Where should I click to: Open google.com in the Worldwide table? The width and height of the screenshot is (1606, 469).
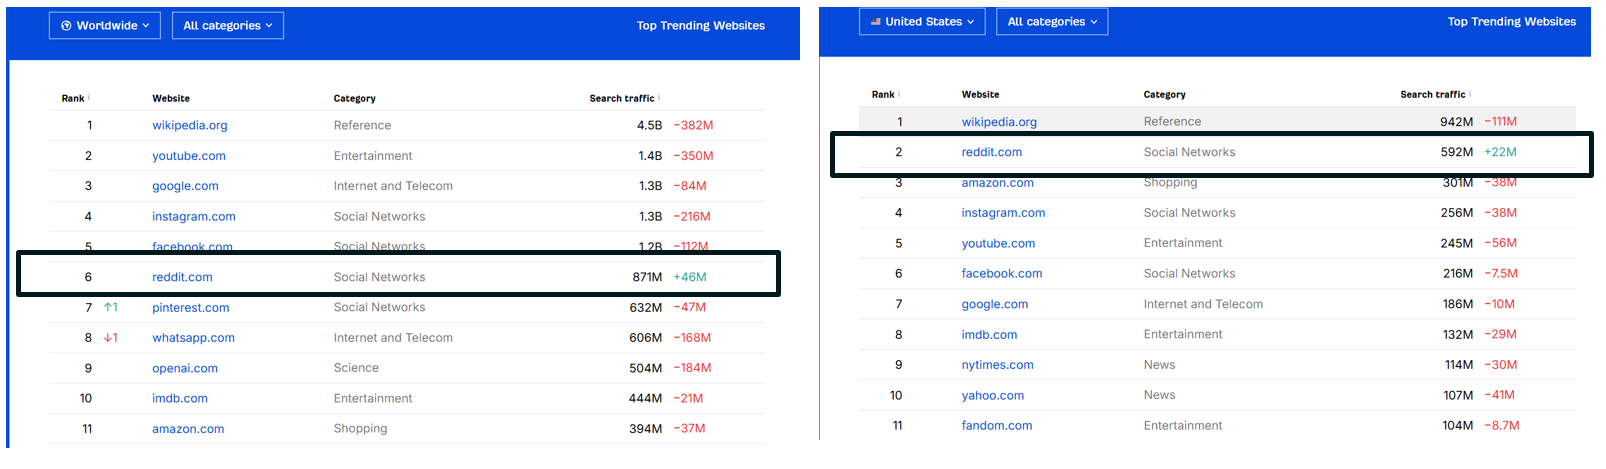tap(185, 186)
